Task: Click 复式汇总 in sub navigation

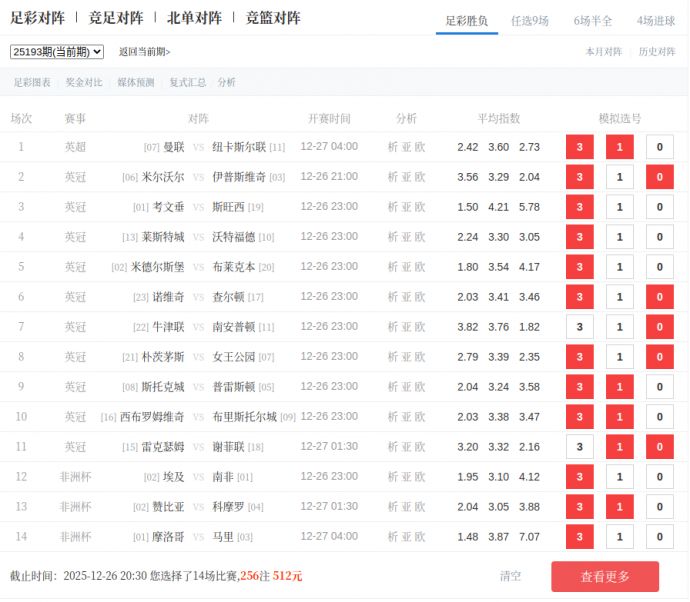Action: 187,83
